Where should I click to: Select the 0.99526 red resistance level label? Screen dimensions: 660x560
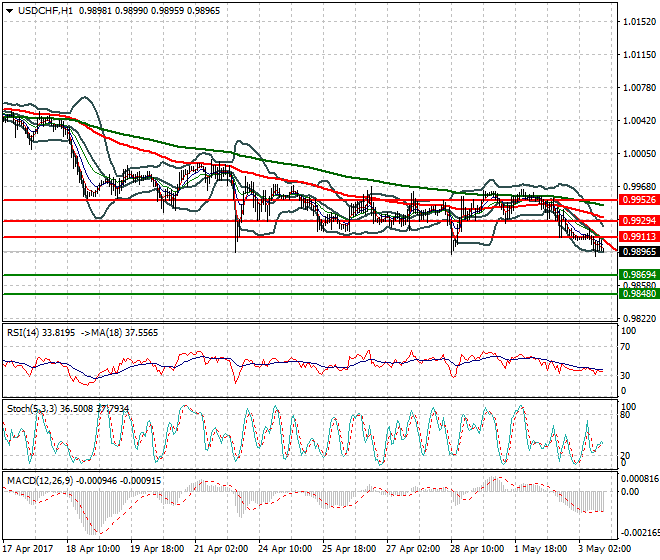point(639,200)
